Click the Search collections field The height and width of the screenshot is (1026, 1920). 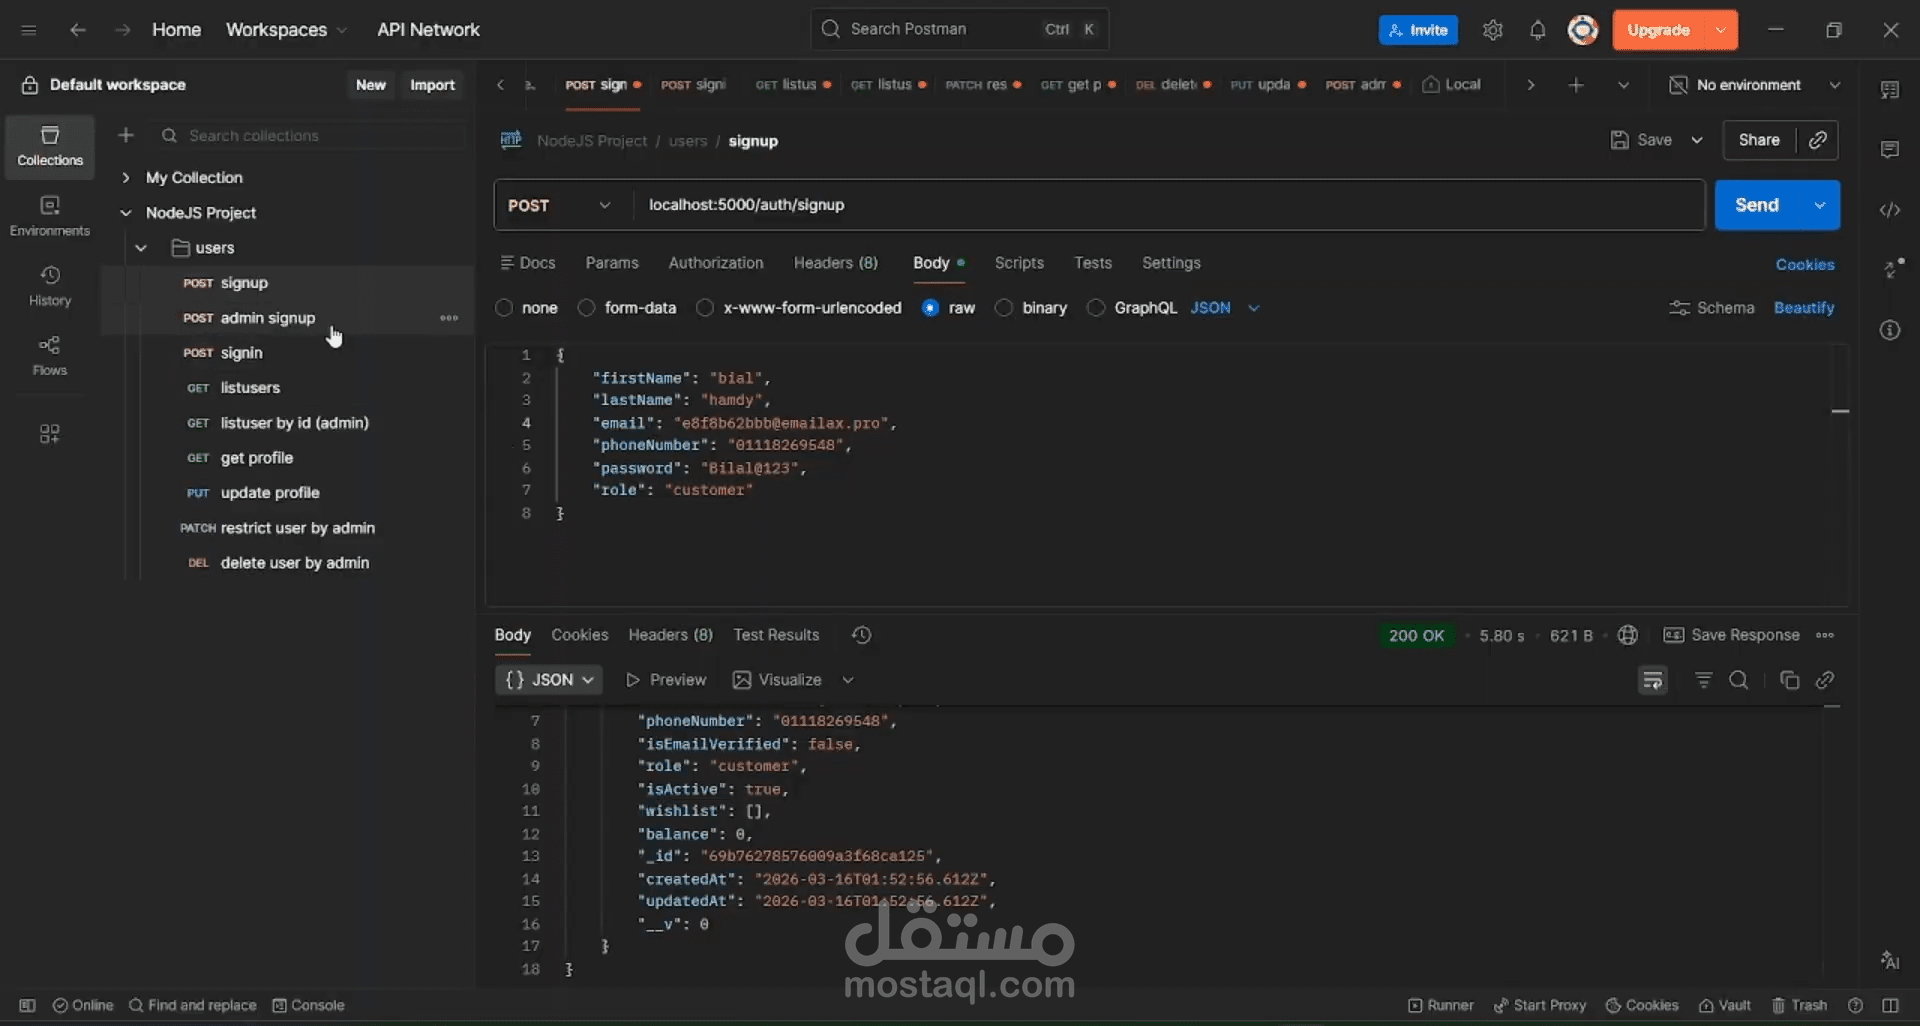point(310,135)
